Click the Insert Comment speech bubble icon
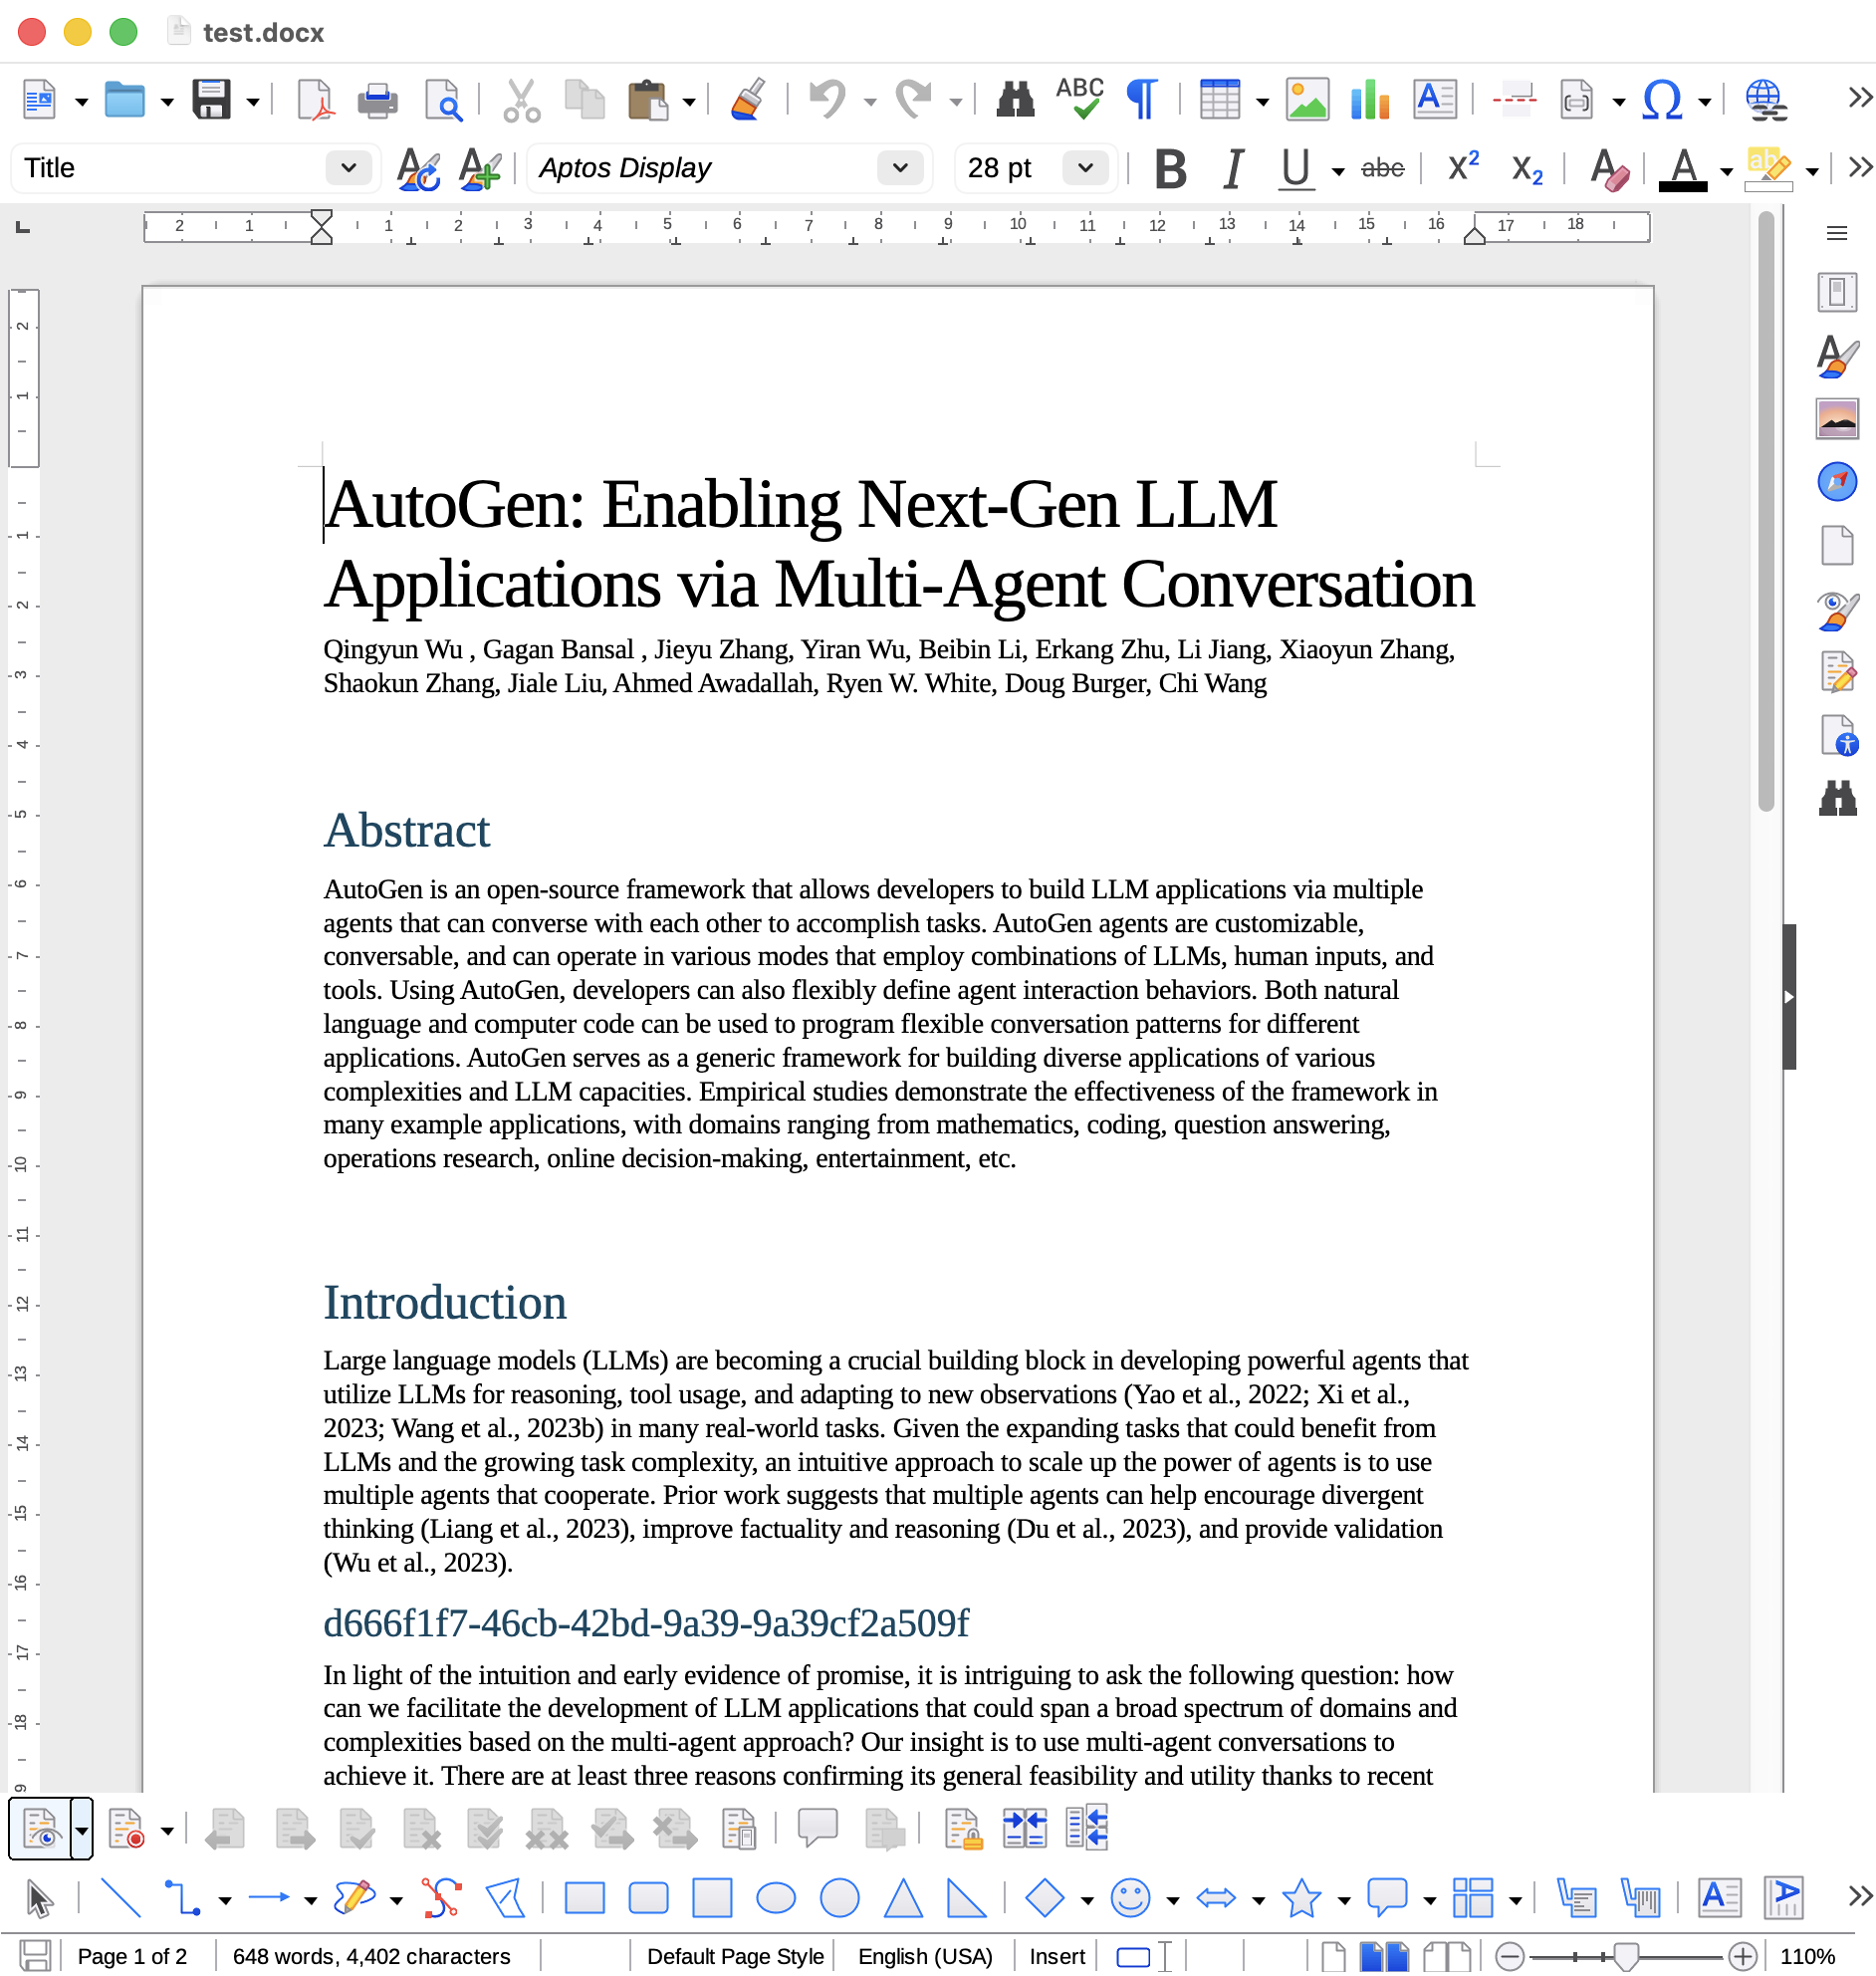The image size is (1876, 1976). coord(816,1828)
